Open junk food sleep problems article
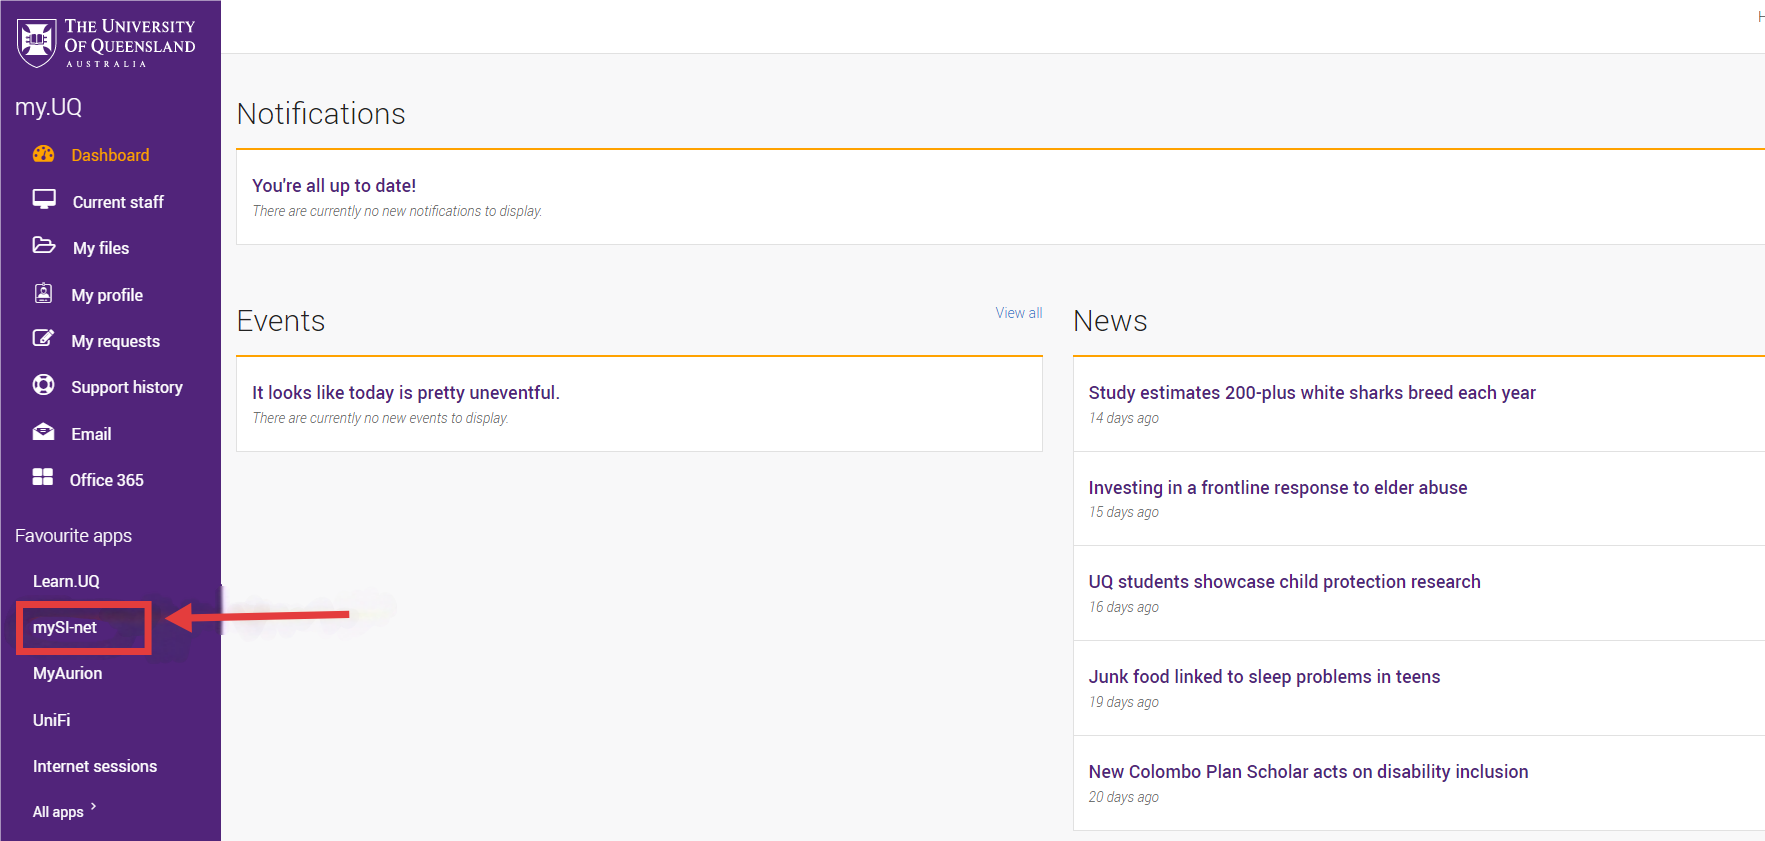 click(x=1264, y=677)
